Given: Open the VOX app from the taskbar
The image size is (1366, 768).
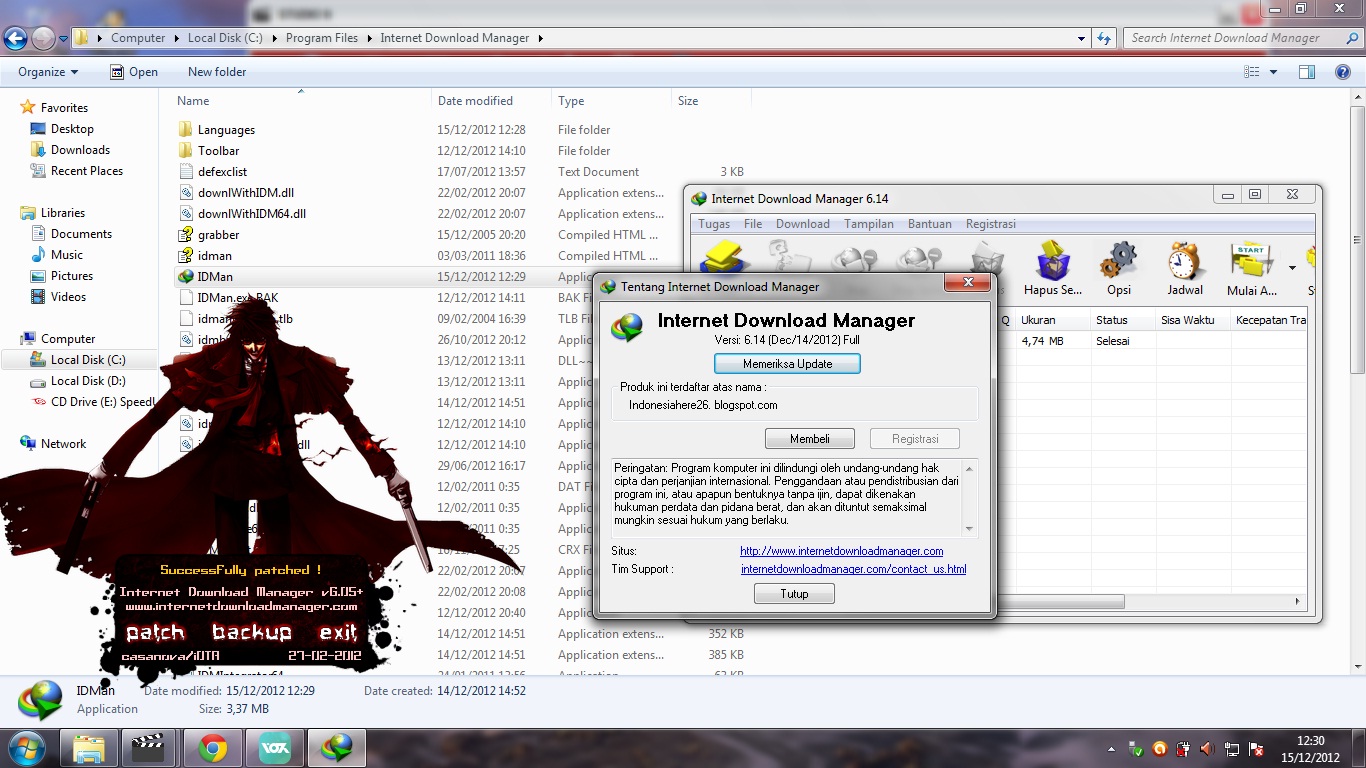Looking at the screenshot, I should [x=274, y=748].
